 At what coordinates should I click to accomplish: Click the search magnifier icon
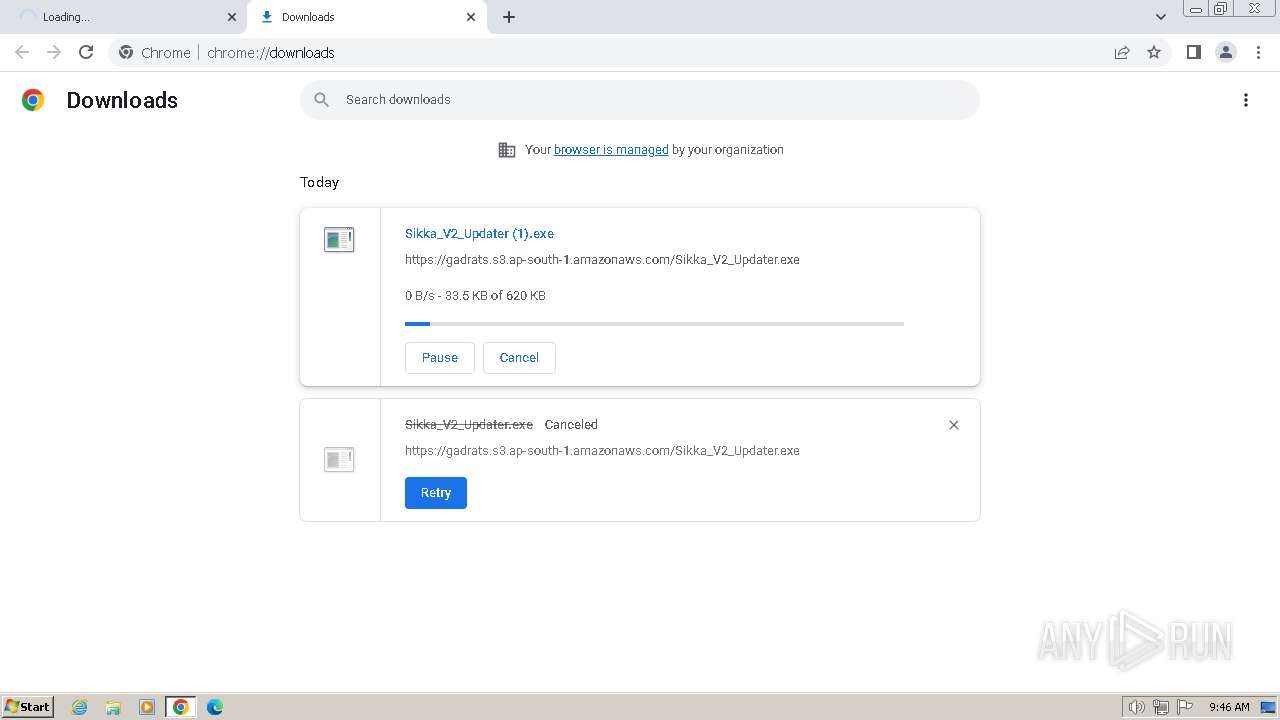coord(321,100)
